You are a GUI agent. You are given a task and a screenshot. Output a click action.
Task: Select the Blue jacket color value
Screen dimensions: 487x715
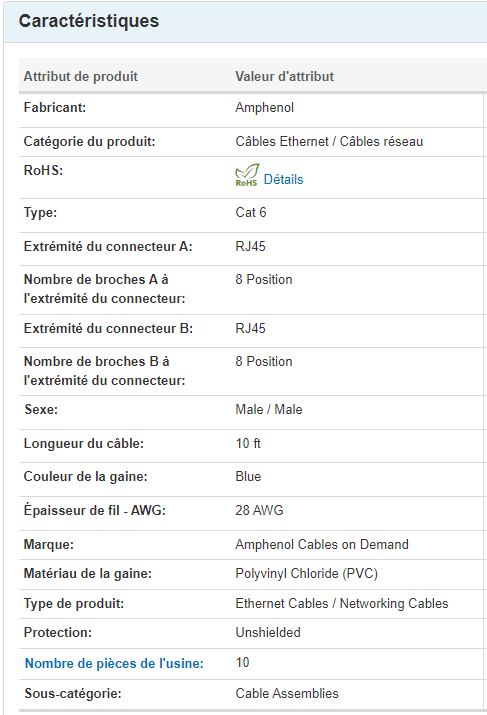(248, 477)
